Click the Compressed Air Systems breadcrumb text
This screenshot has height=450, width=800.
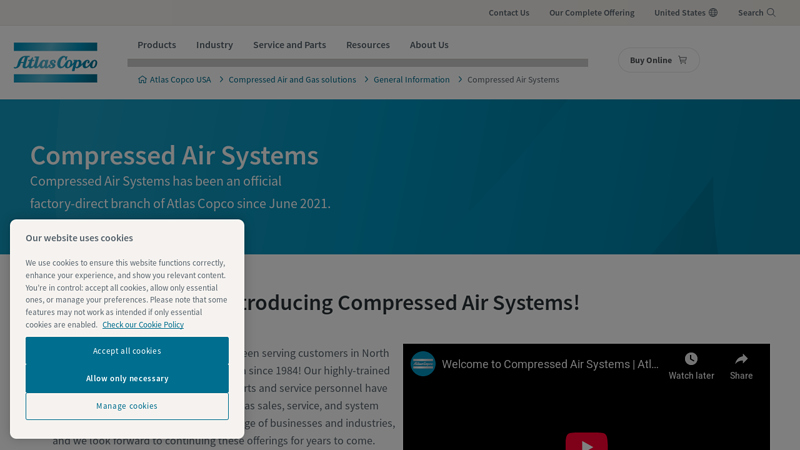[513, 80]
